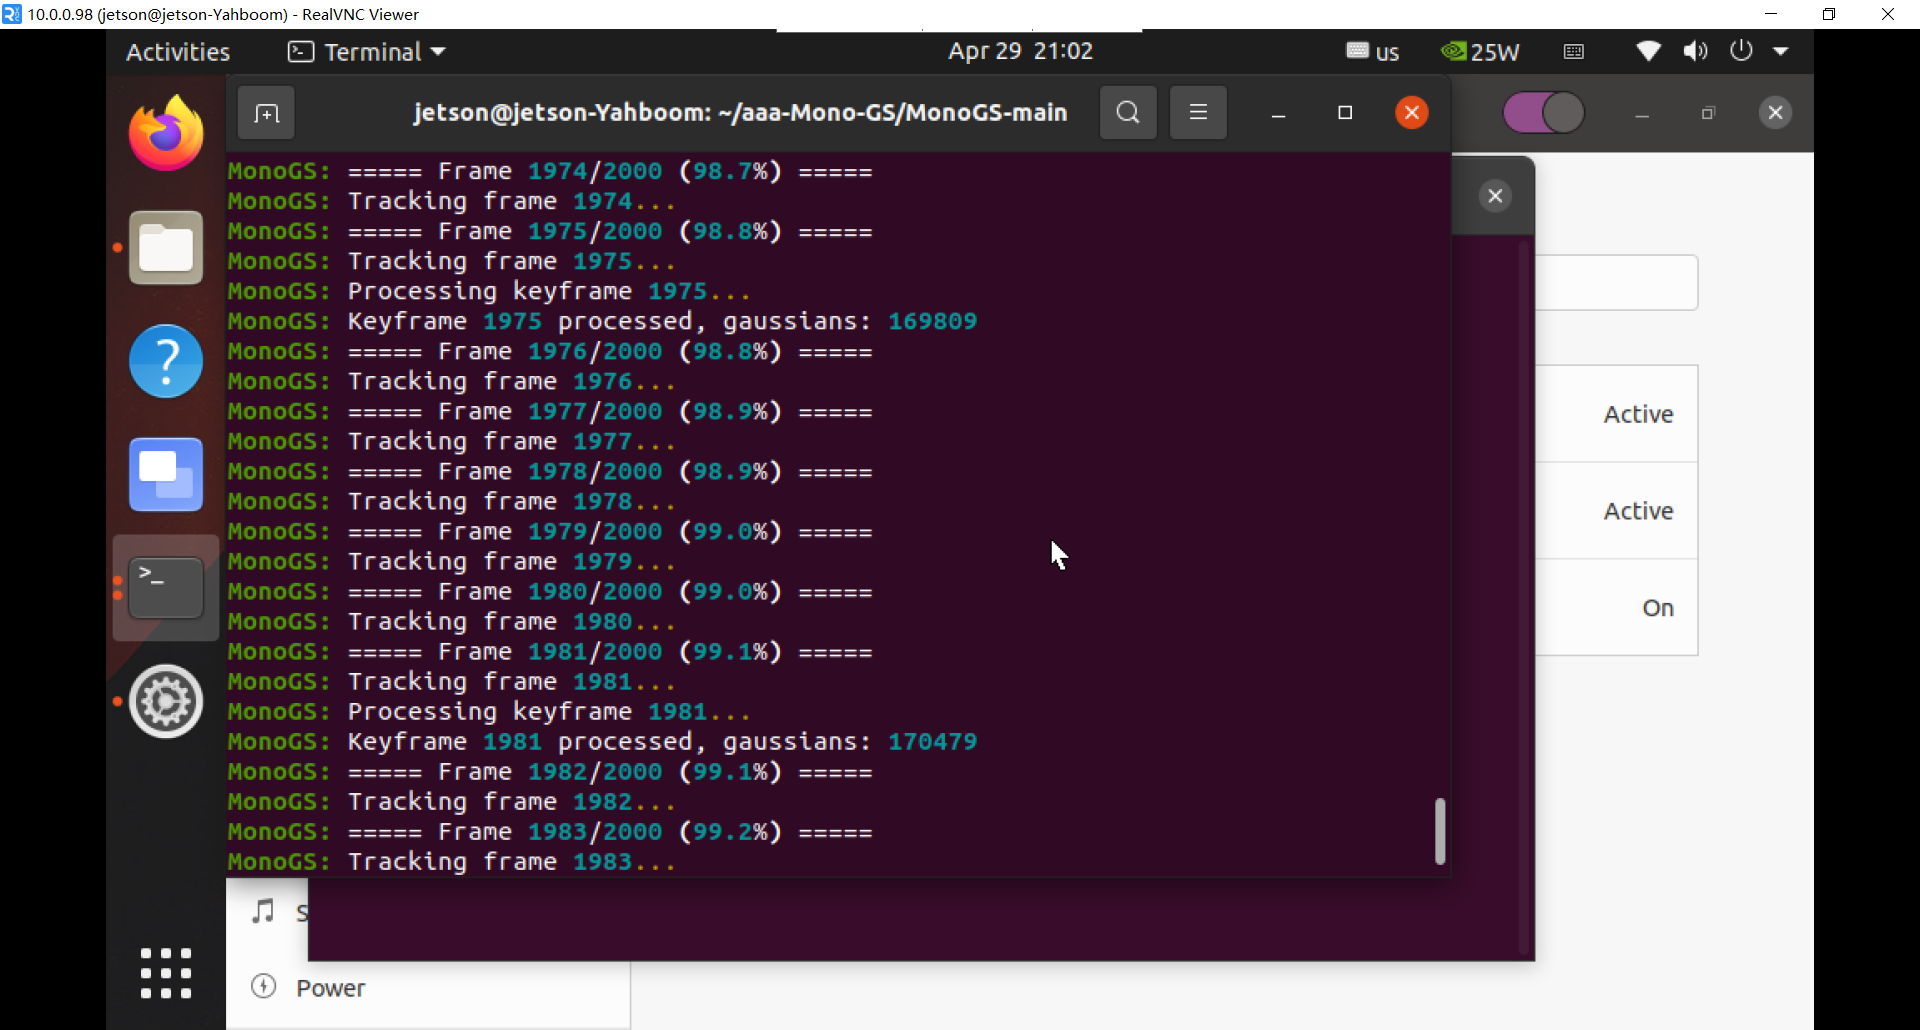1920x1030 pixels.
Task: Open the Terminal hamburger menu
Action: click(x=1198, y=113)
